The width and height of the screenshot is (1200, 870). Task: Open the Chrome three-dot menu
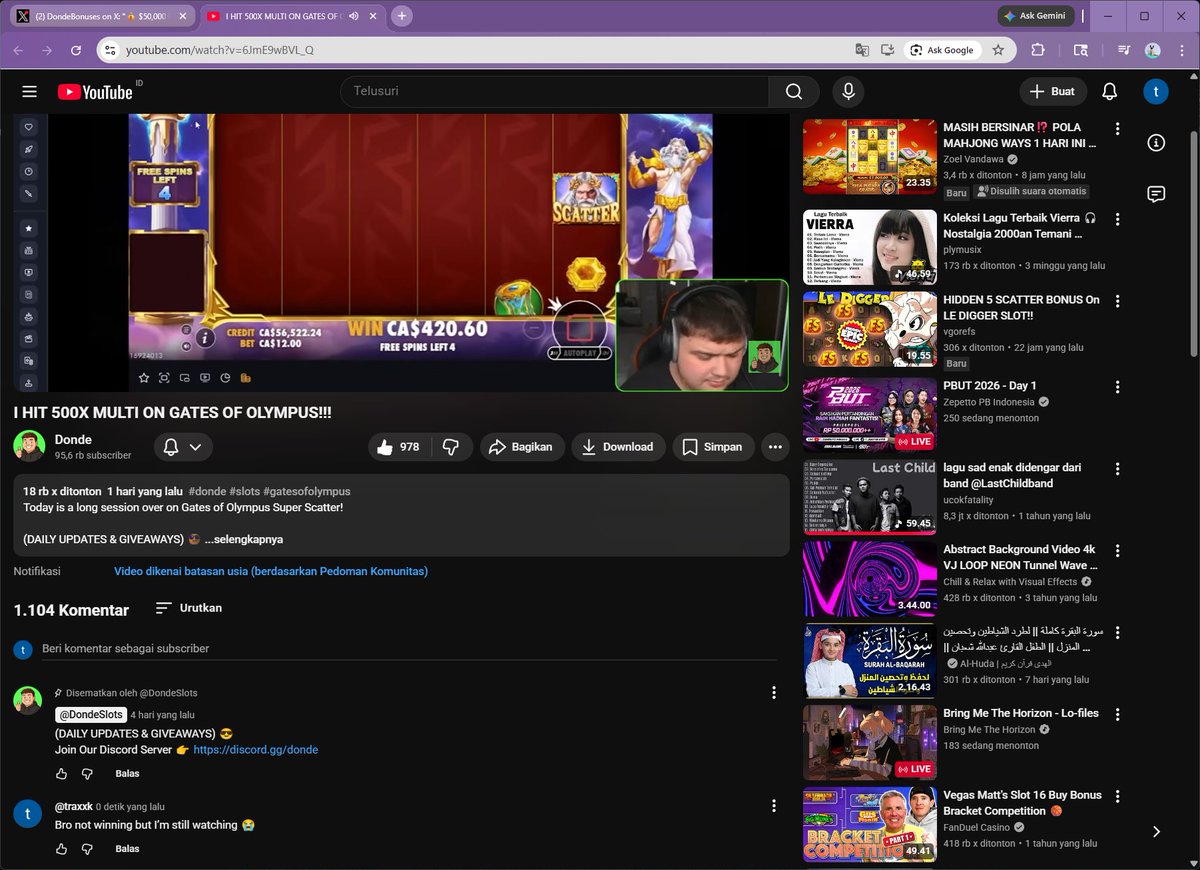click(1182, 50)
